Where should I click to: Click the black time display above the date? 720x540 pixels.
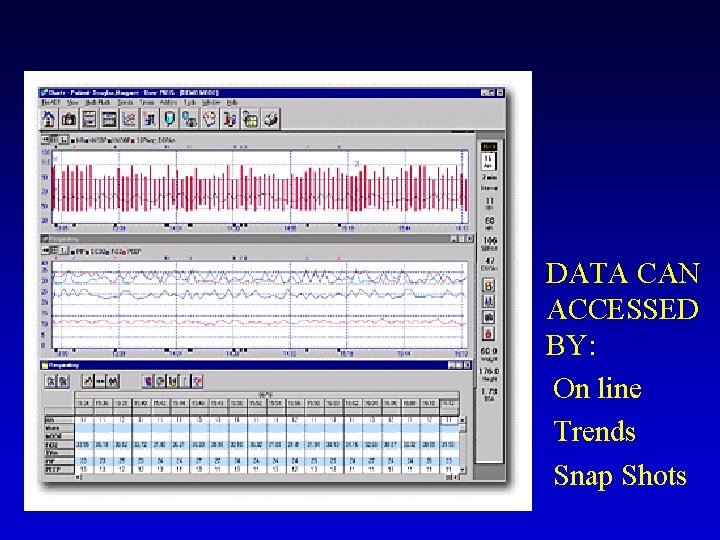489,147
